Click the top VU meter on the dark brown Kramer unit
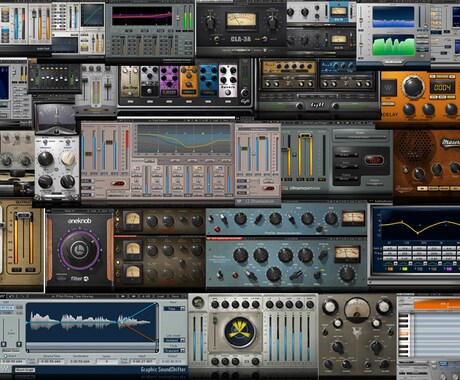Viewport: 460px width, 380px height. click(x=132, y=220)
